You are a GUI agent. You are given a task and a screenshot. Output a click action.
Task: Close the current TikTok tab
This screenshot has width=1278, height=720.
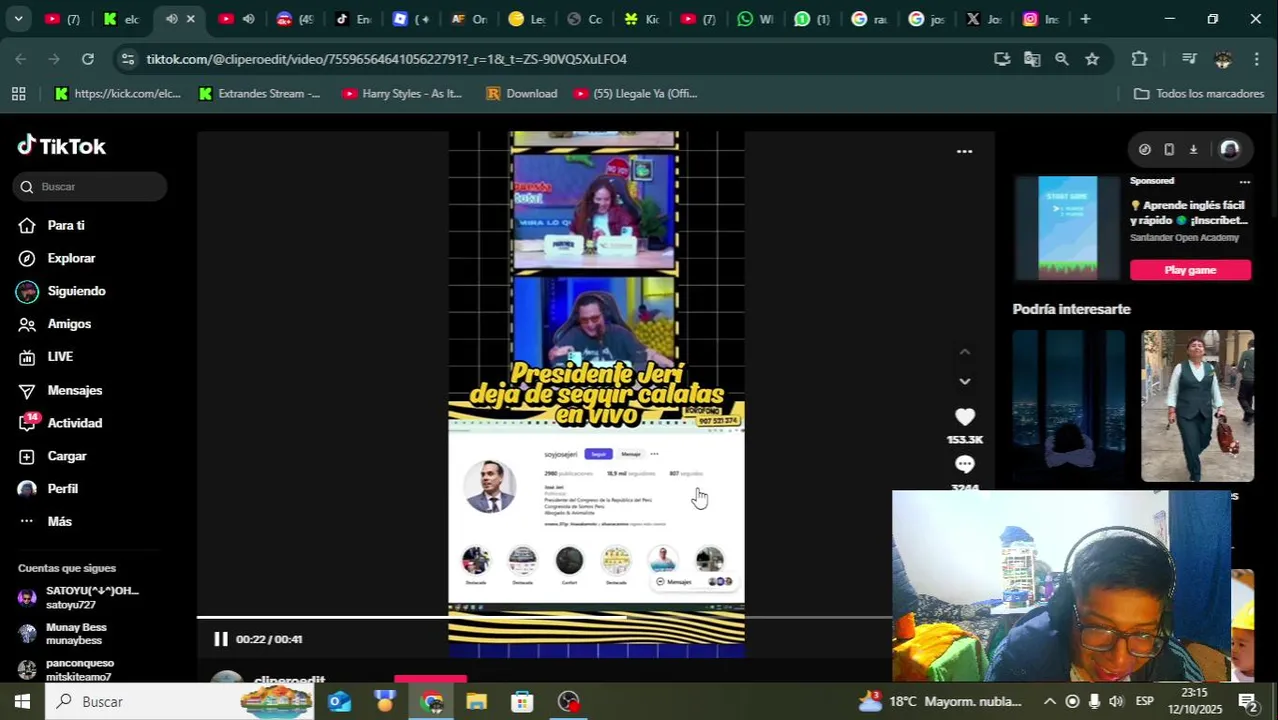pyautogui.click(x=190, y=19)
